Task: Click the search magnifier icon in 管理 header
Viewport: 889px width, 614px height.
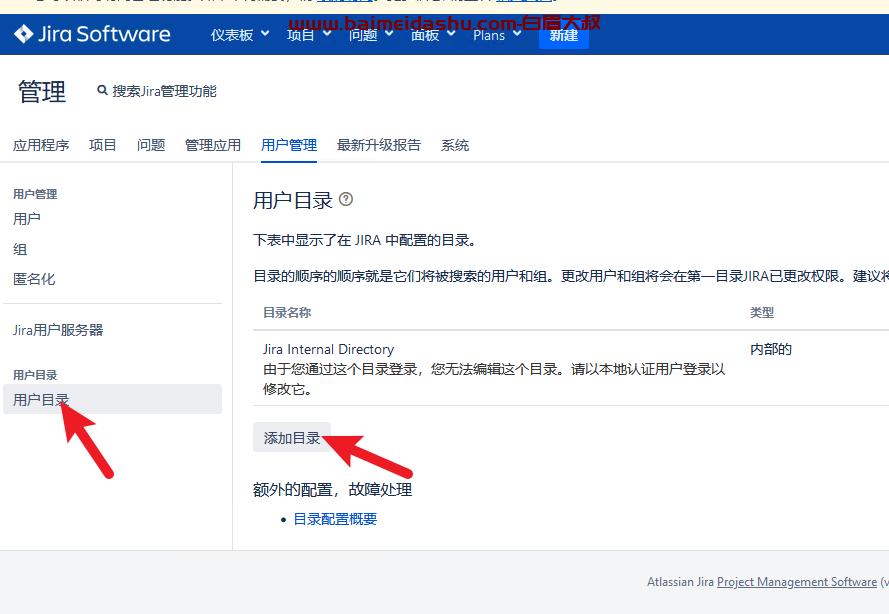Action: point(102,90)
